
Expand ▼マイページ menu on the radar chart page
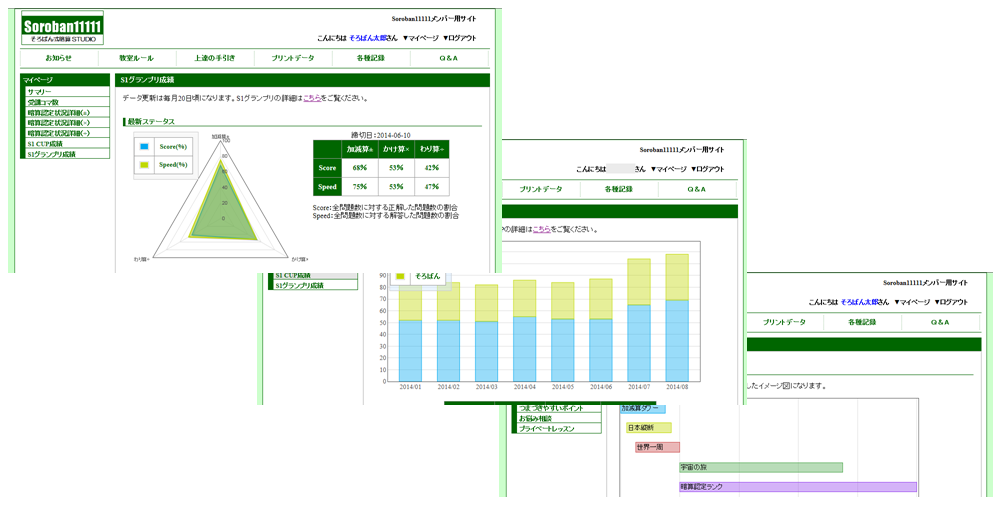pyautogui.click(x=420, y=38)
